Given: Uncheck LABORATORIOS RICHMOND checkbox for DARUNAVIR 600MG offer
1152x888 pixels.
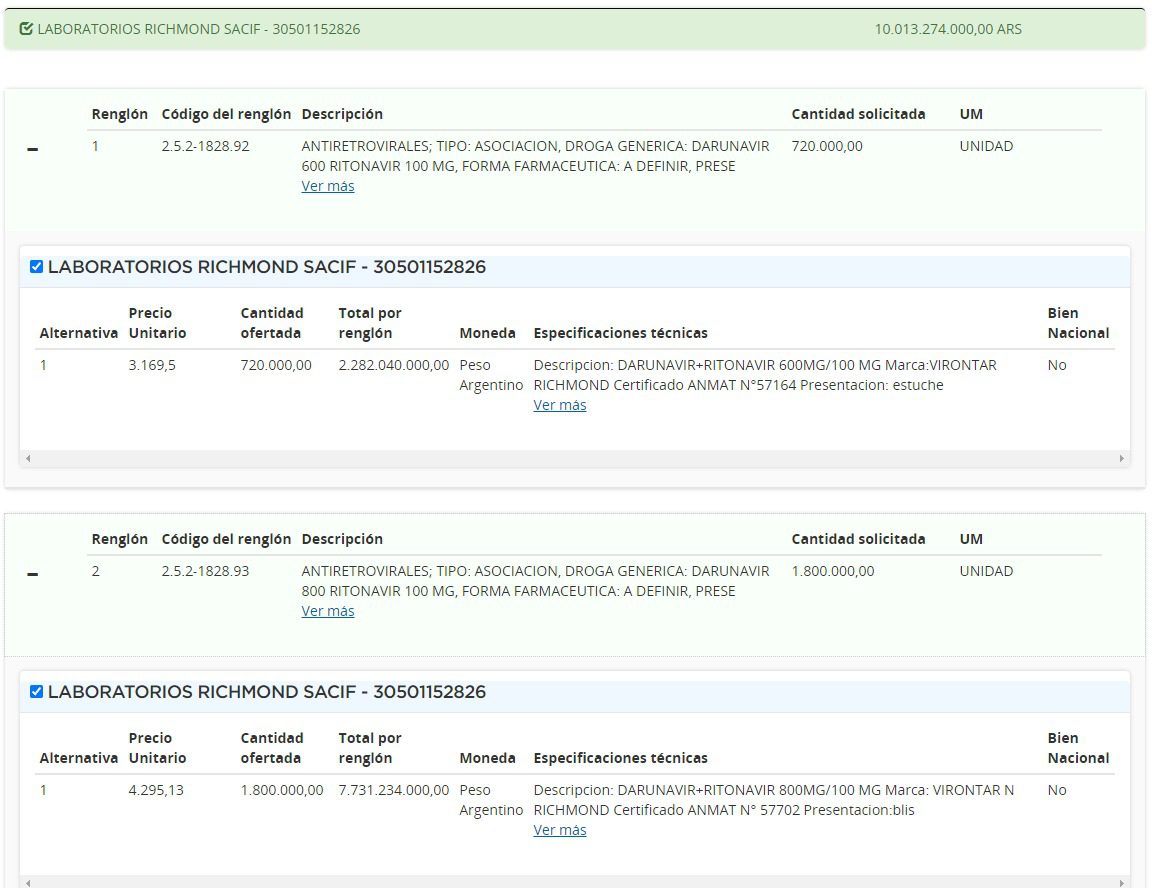Looking at the screenshot, I should pyautogui.click(x=37, y=267).
